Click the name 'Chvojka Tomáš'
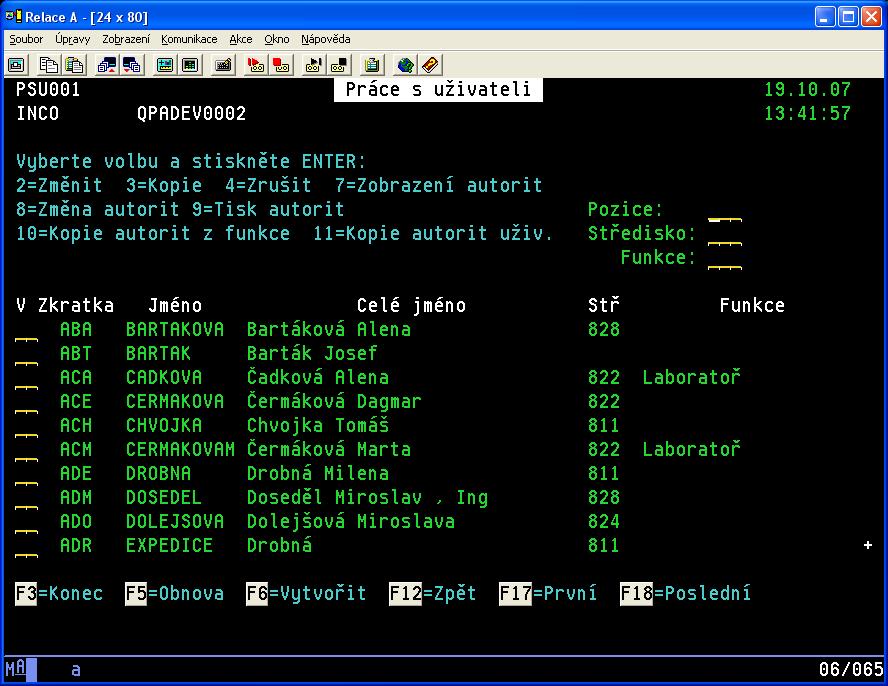The width and height of the screenshot is (888, 686). pos(318,425)
